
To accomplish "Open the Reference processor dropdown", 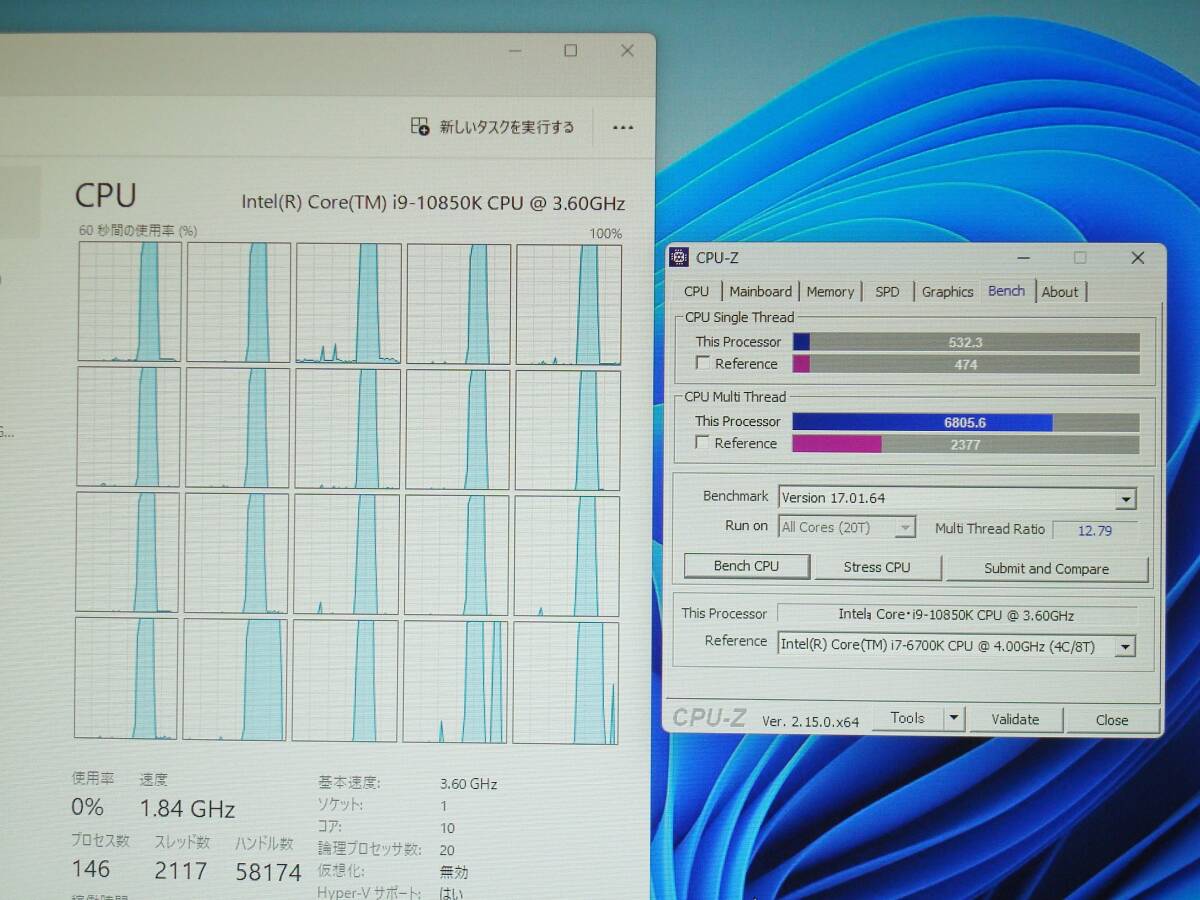I will pos(1126,647).
